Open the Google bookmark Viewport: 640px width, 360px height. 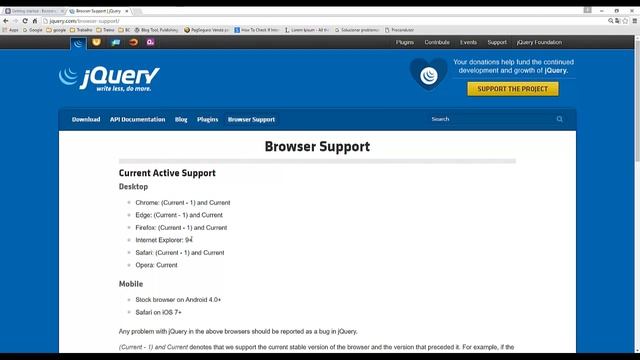33,30
